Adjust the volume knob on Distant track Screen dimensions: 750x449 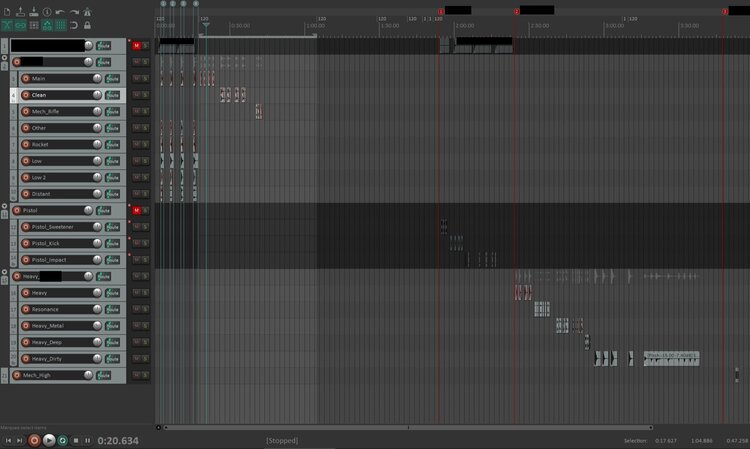[97, 194]
